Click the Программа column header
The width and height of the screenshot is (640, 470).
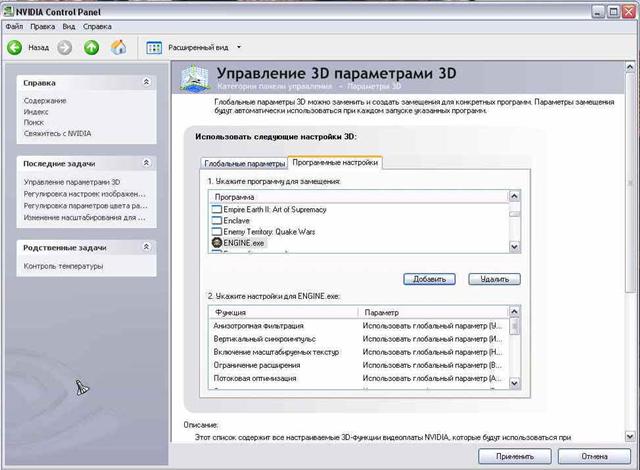point(359,197)
